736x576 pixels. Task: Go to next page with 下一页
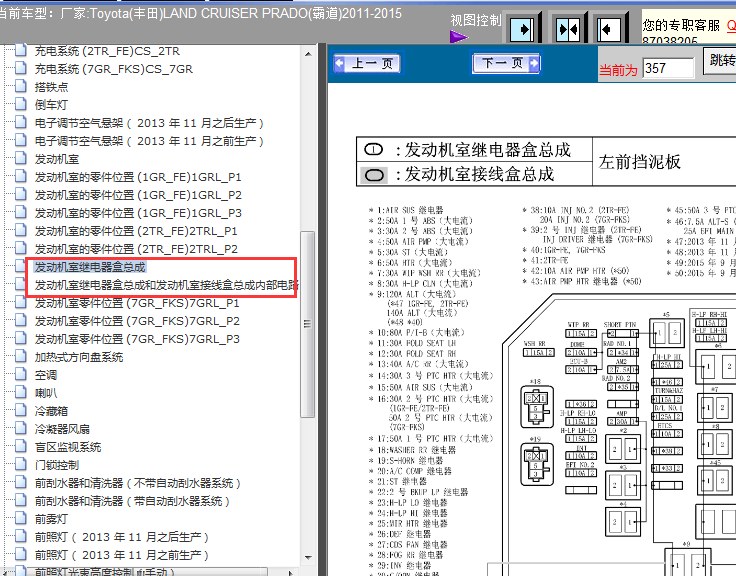click(506, 64)
